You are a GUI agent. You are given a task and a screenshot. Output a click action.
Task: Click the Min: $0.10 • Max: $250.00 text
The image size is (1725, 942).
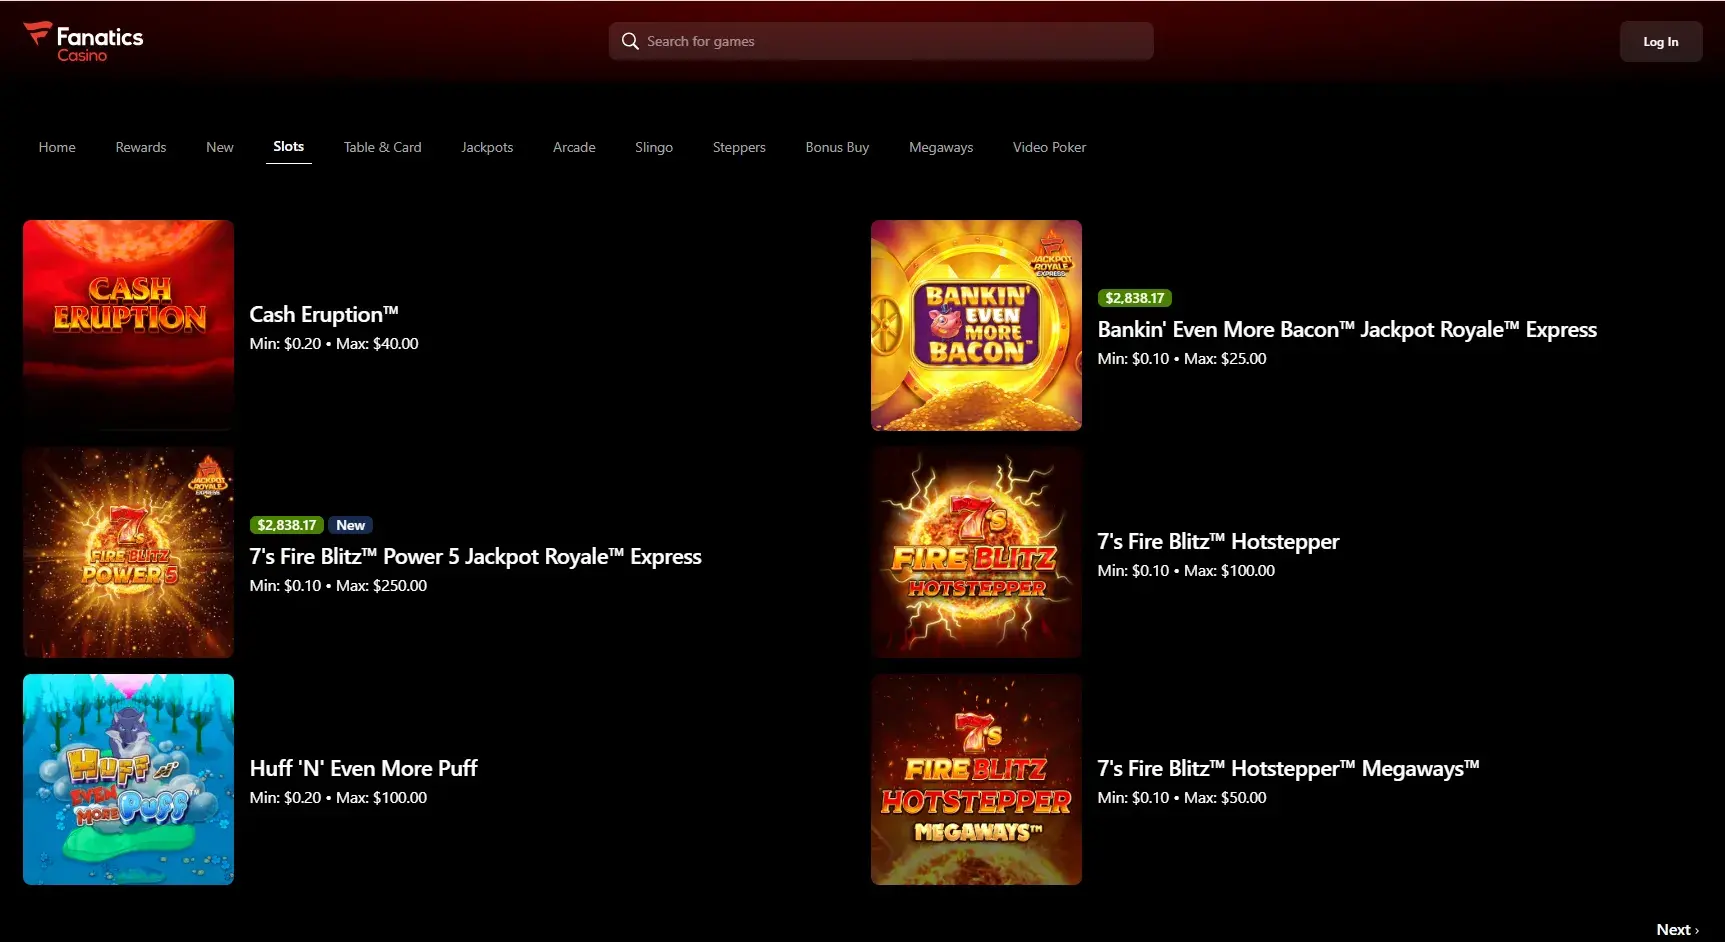(x=338, y=585)
